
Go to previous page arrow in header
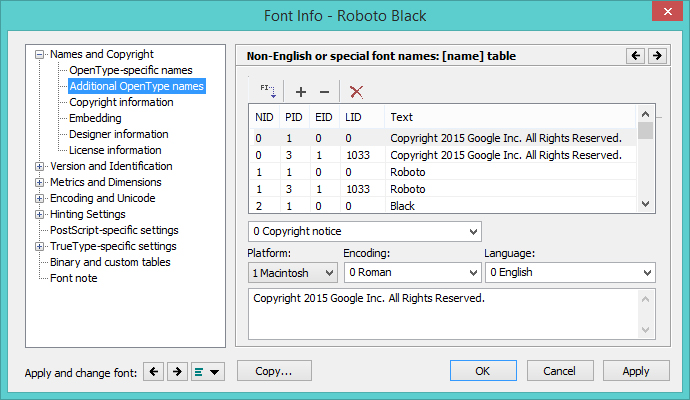(635, 56)
